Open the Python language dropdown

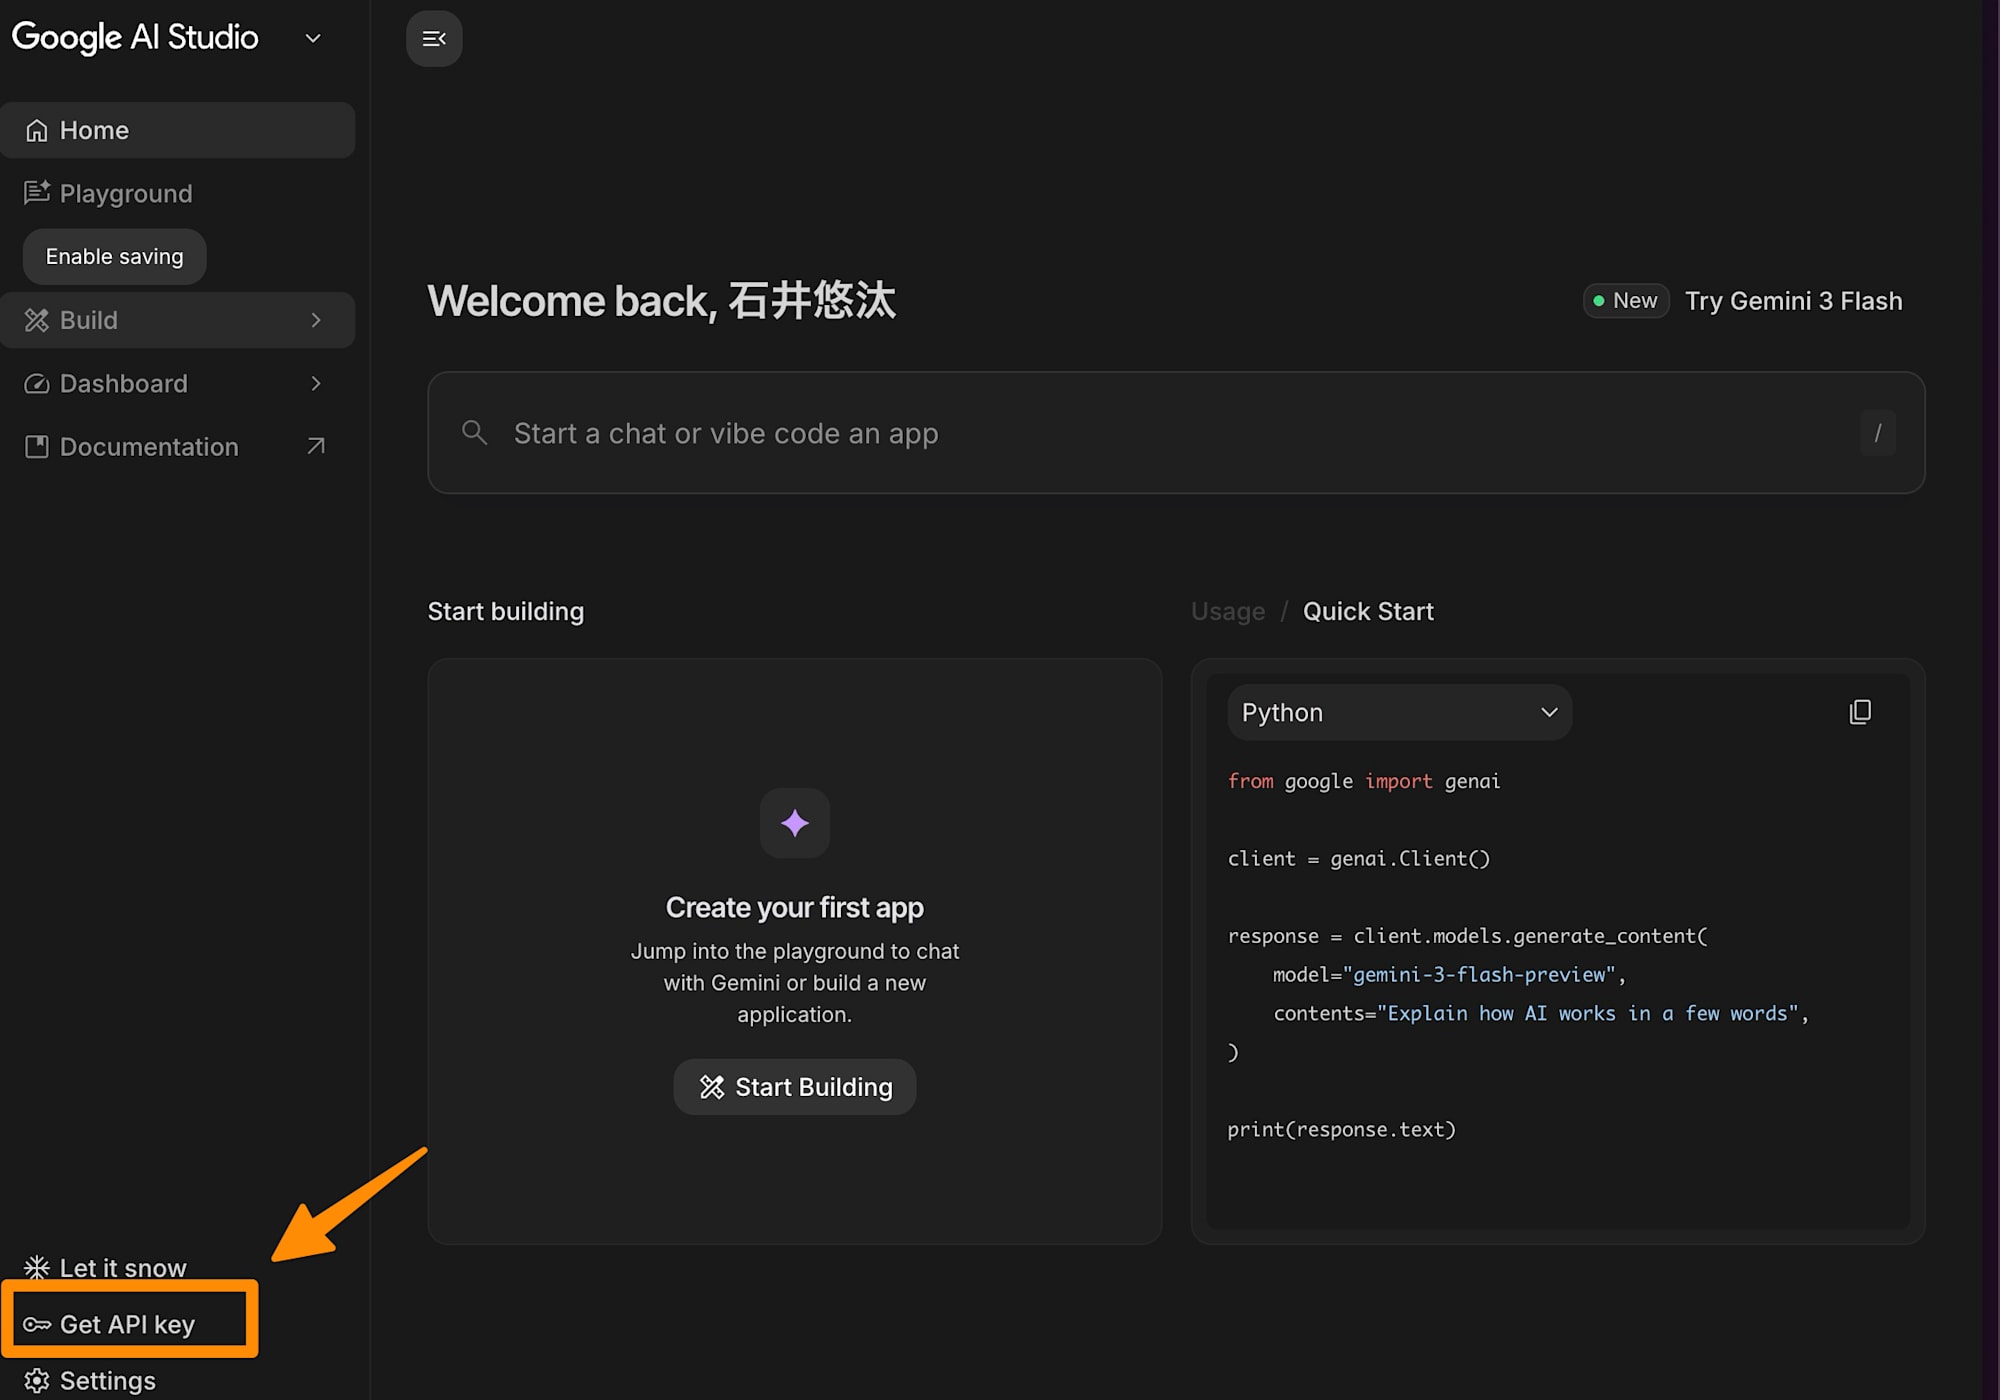tap(1398, 712)
